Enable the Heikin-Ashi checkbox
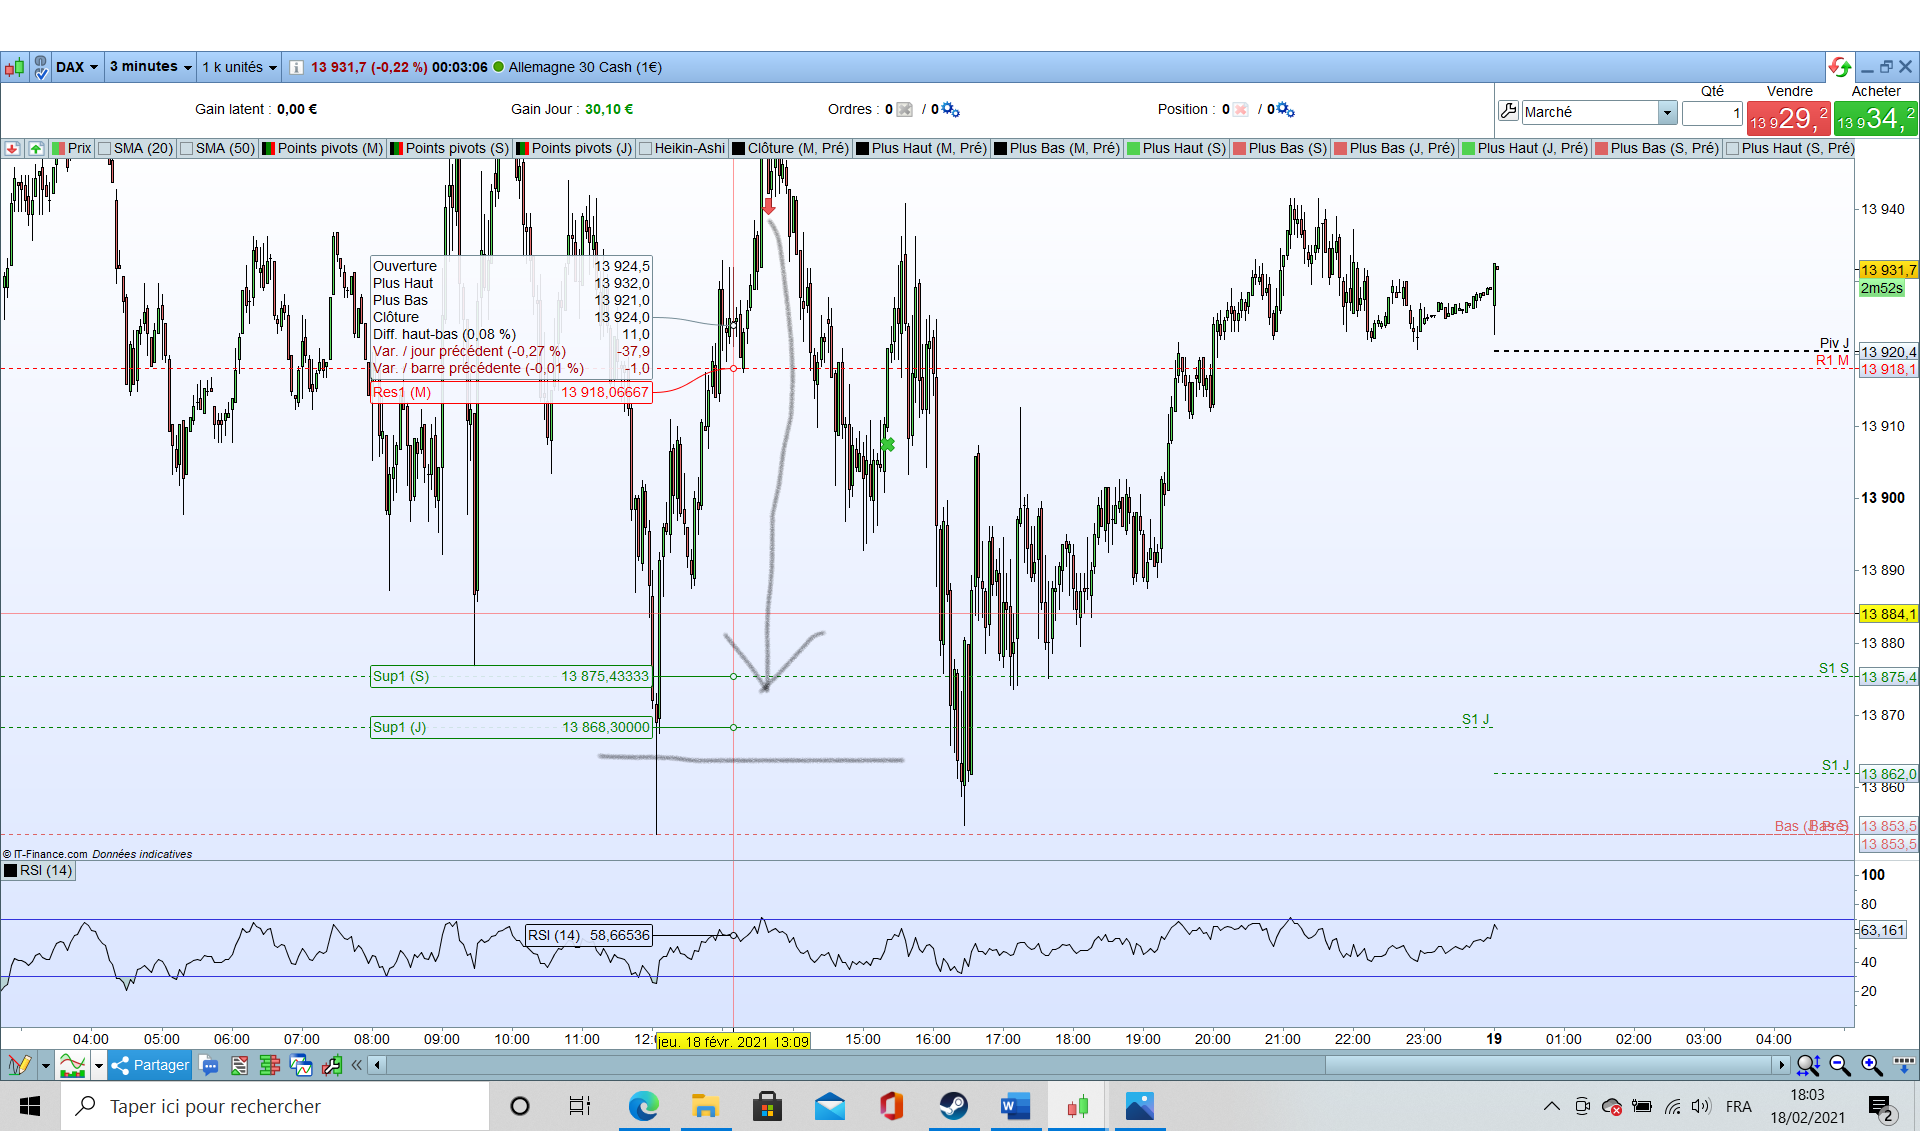Screen dimensions: 1920x1131 646,148
